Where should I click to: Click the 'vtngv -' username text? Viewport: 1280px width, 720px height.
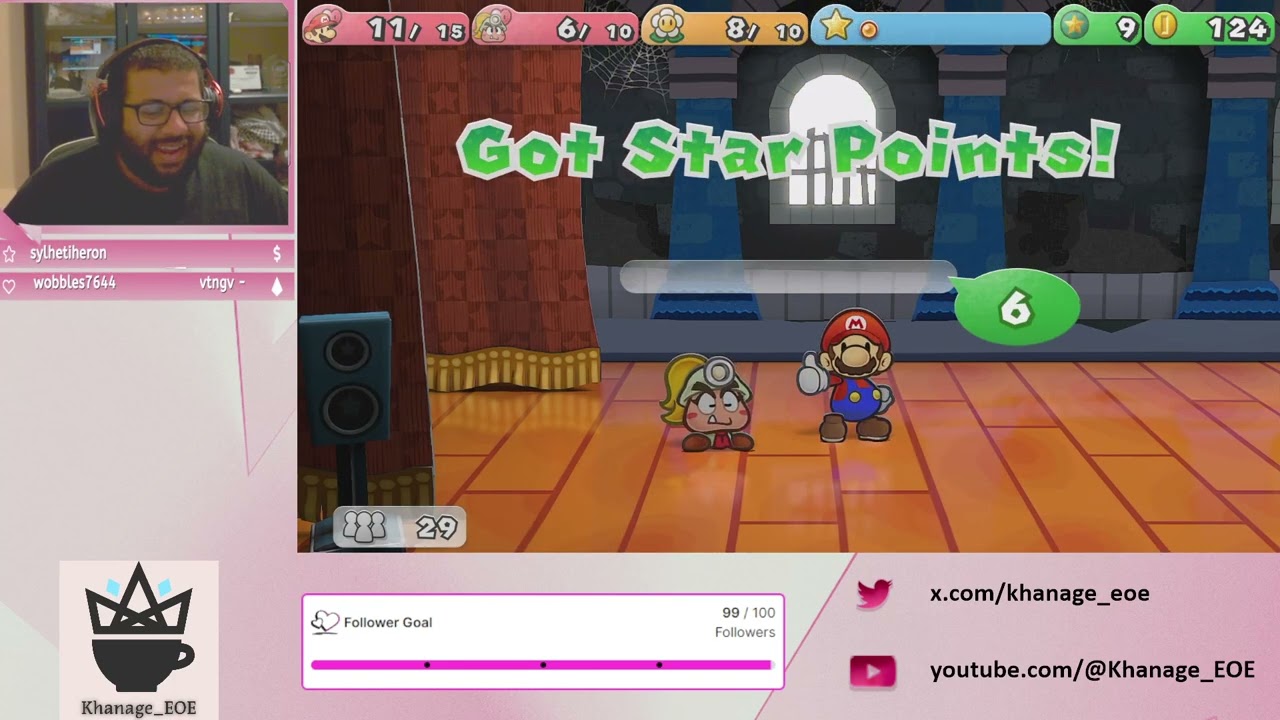(x=222, y=283)
